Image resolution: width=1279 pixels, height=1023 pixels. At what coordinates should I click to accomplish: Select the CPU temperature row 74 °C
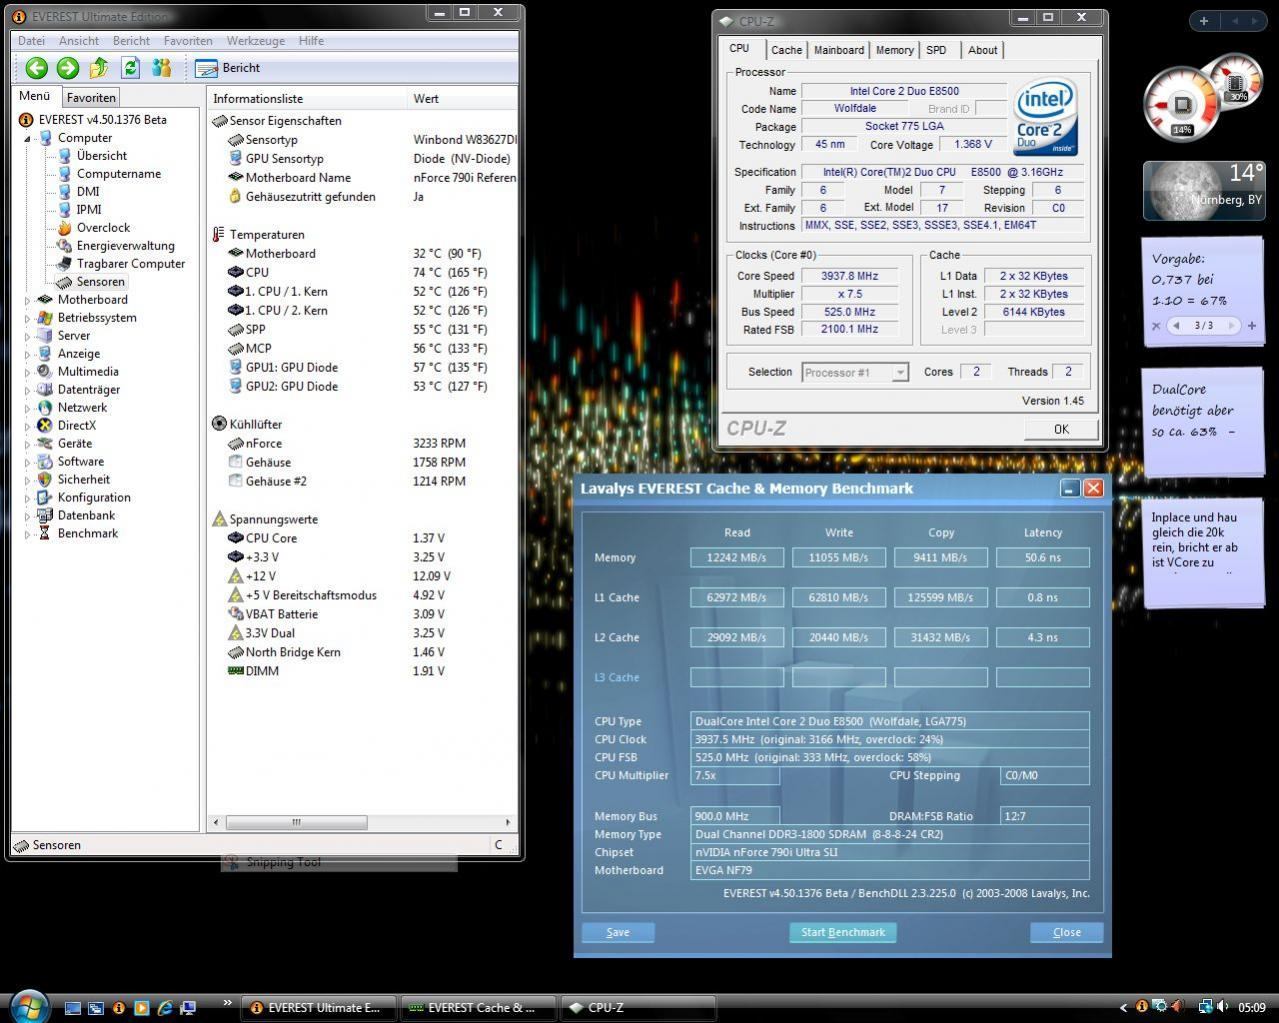(x=364, y=272)
